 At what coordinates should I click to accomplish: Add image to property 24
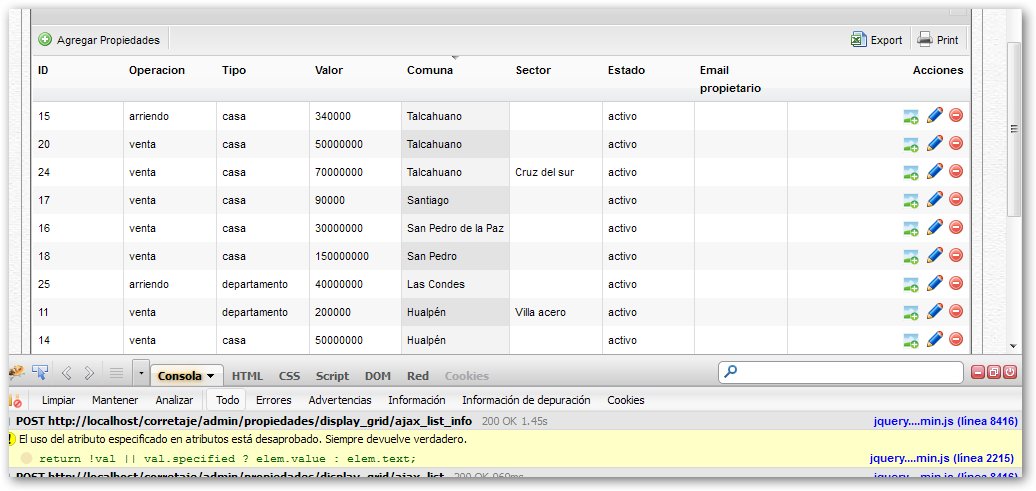coord(910,172)
